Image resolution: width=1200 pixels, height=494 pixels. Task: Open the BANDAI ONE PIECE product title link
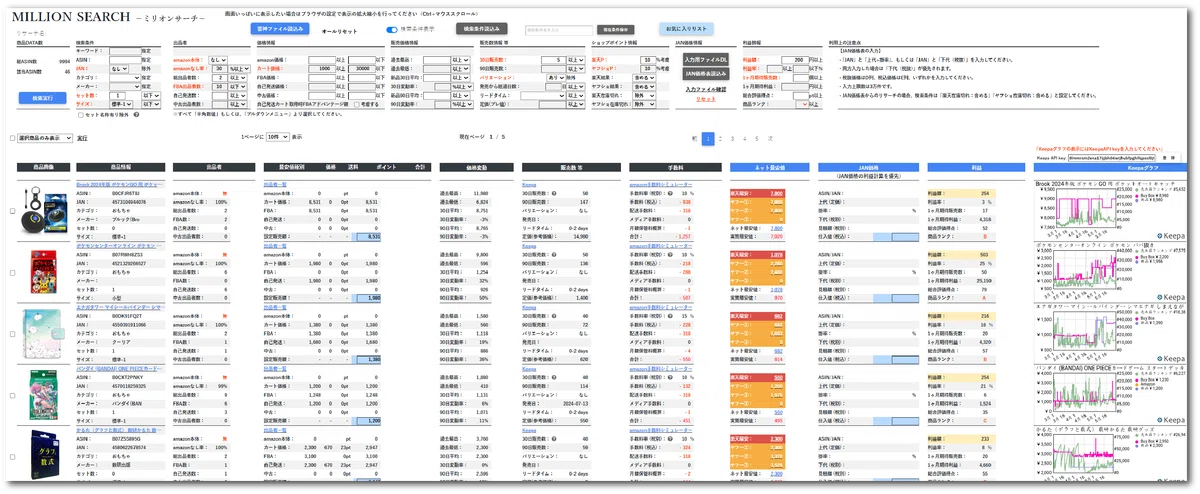[119, 368]
